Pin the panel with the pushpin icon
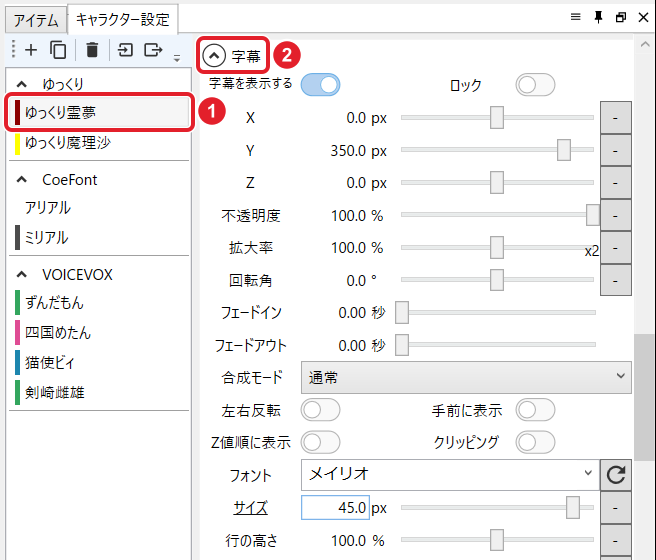The height and width of the screenshot is (560, 656). (598, 17)
